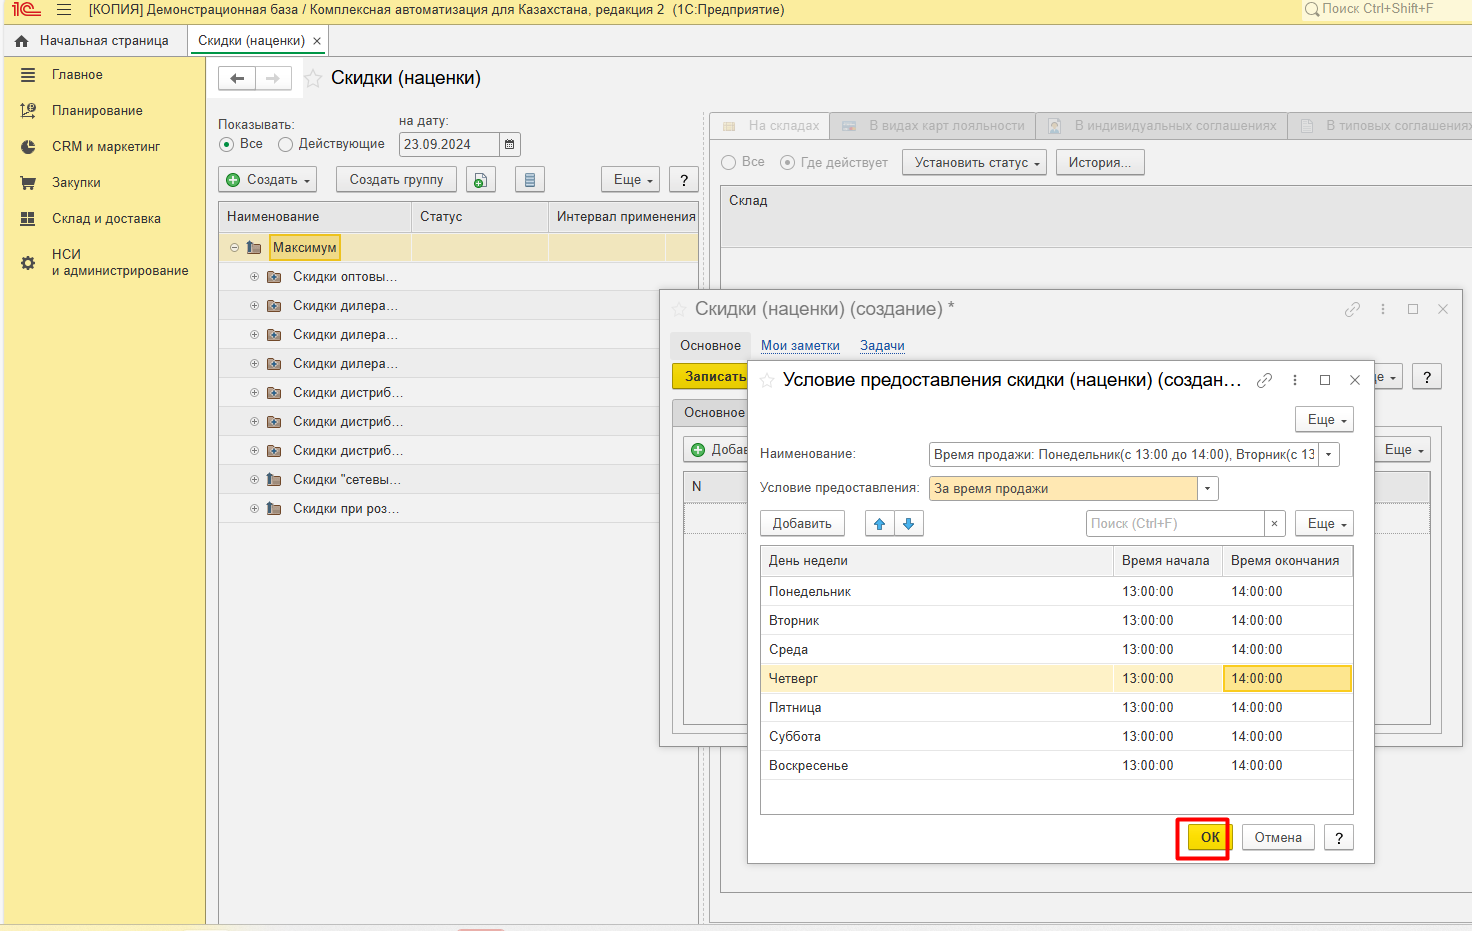Choose the "Где действует" radio option
This screenshot has width=1472, height=931.
(x=788, y=163)
